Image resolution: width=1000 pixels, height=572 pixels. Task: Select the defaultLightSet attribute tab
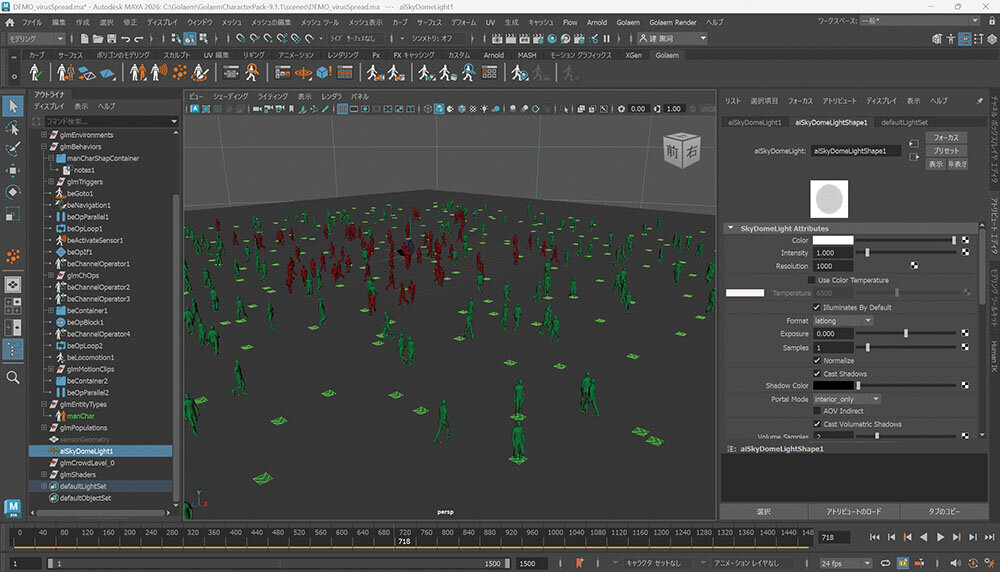pyautogui.click(x=904, y=122)
